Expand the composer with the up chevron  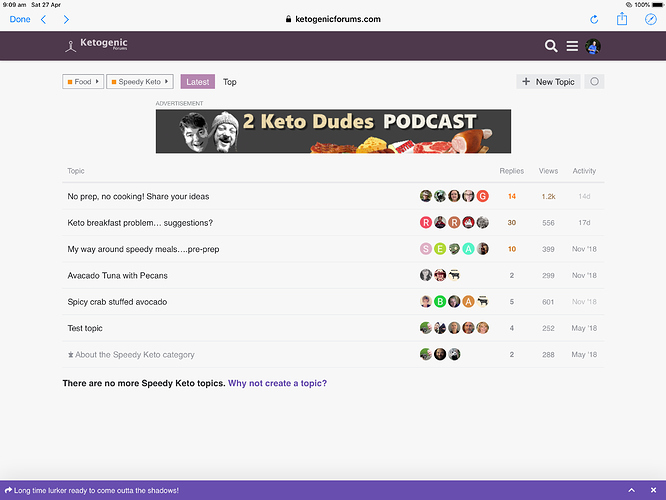(632, 490)
